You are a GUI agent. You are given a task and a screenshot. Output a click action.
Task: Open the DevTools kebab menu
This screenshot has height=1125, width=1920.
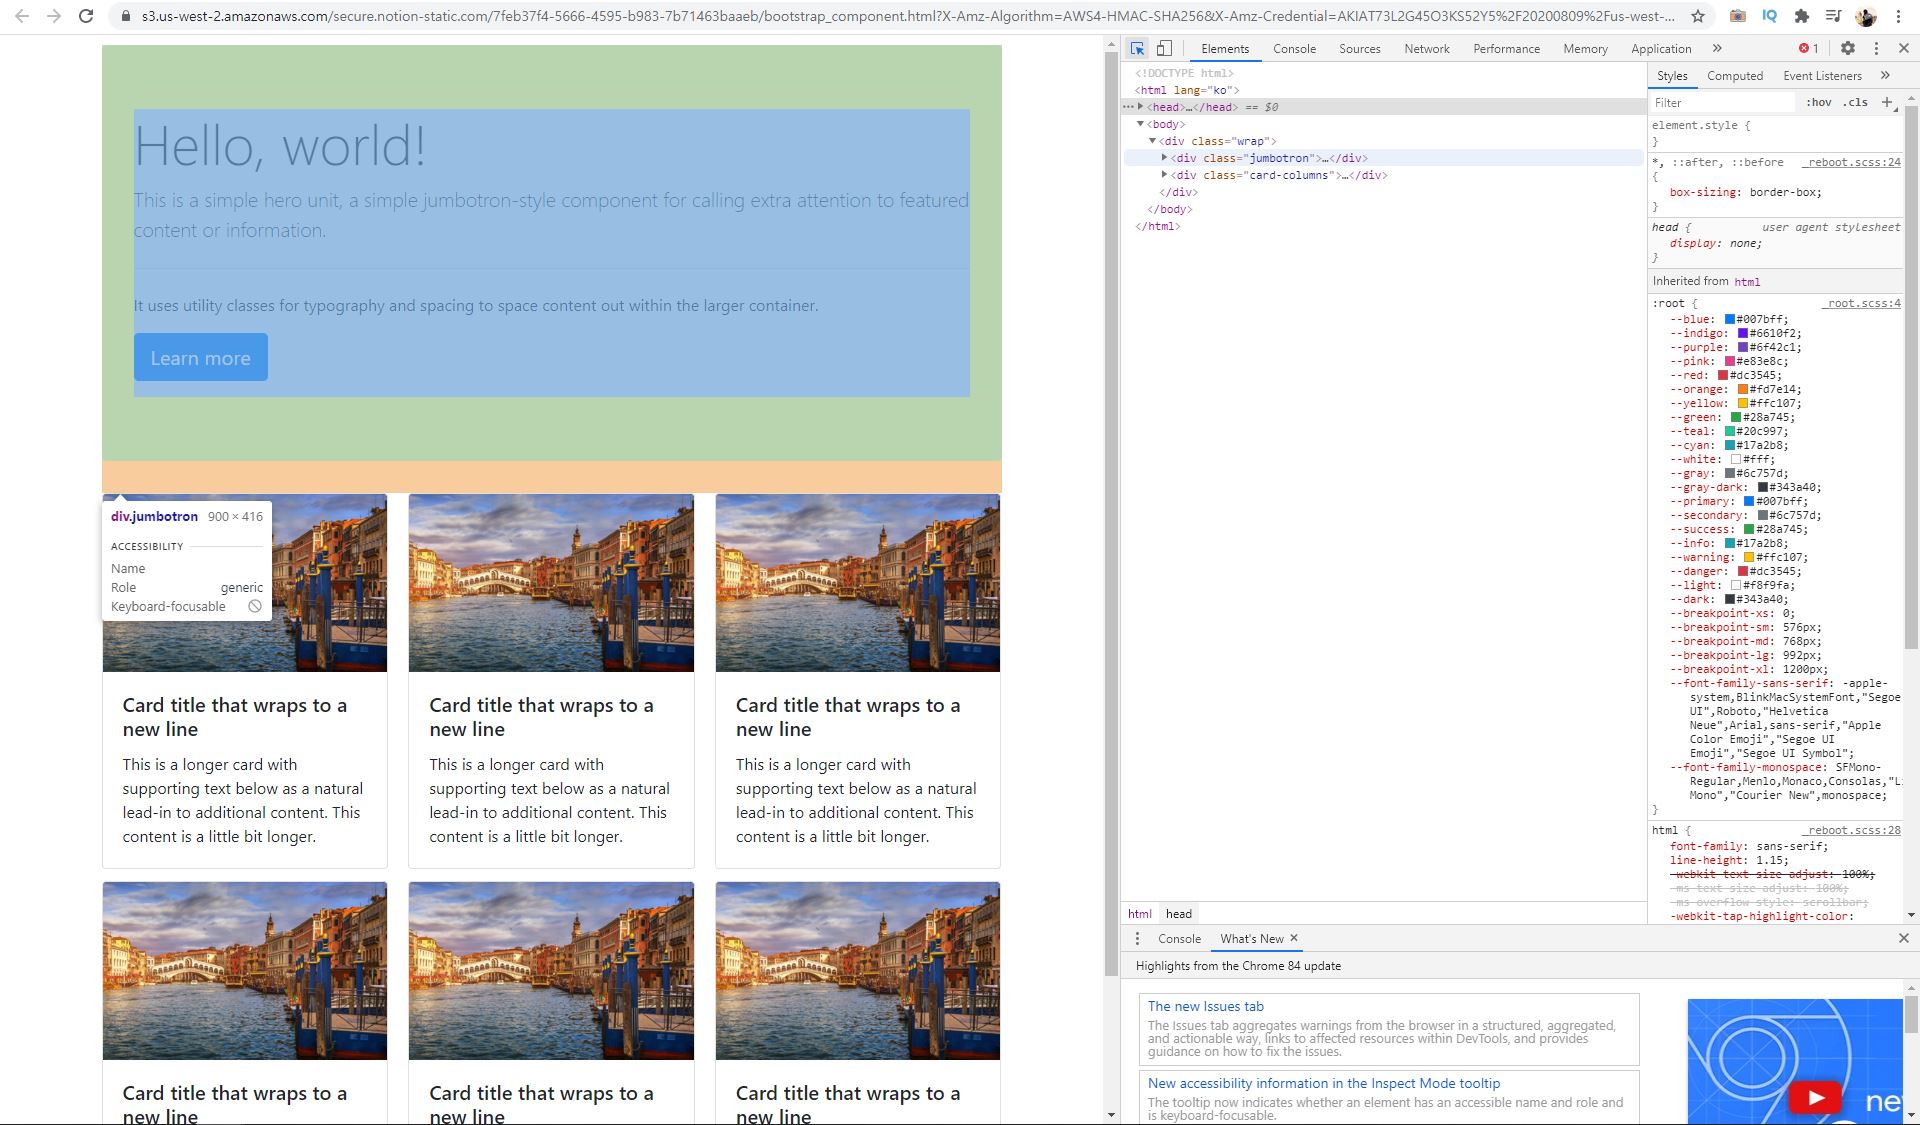1876,48
